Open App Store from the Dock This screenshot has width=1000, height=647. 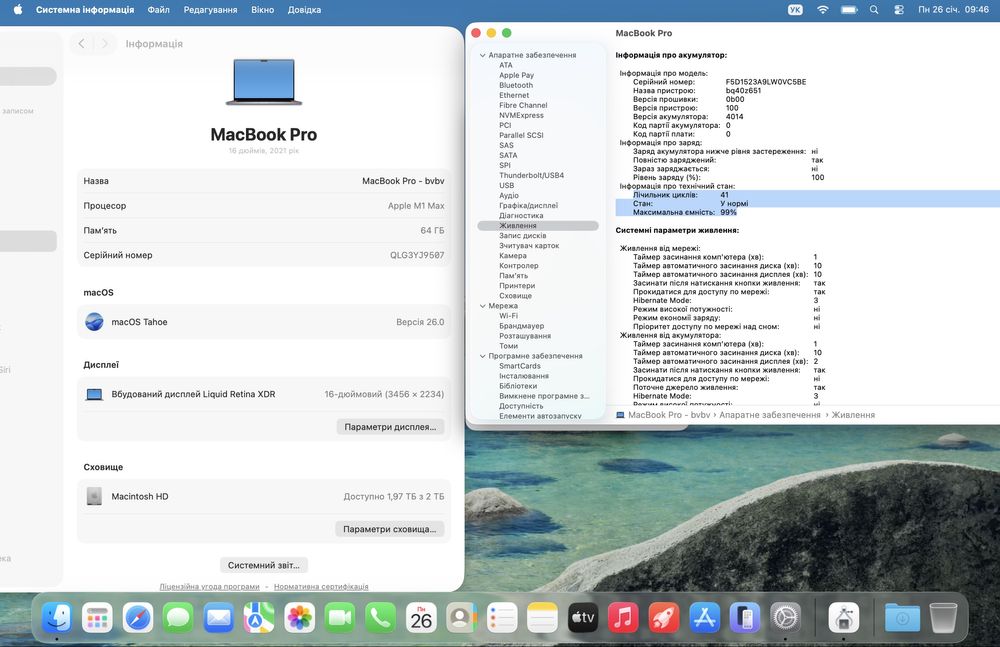click(x=704, y=618)
